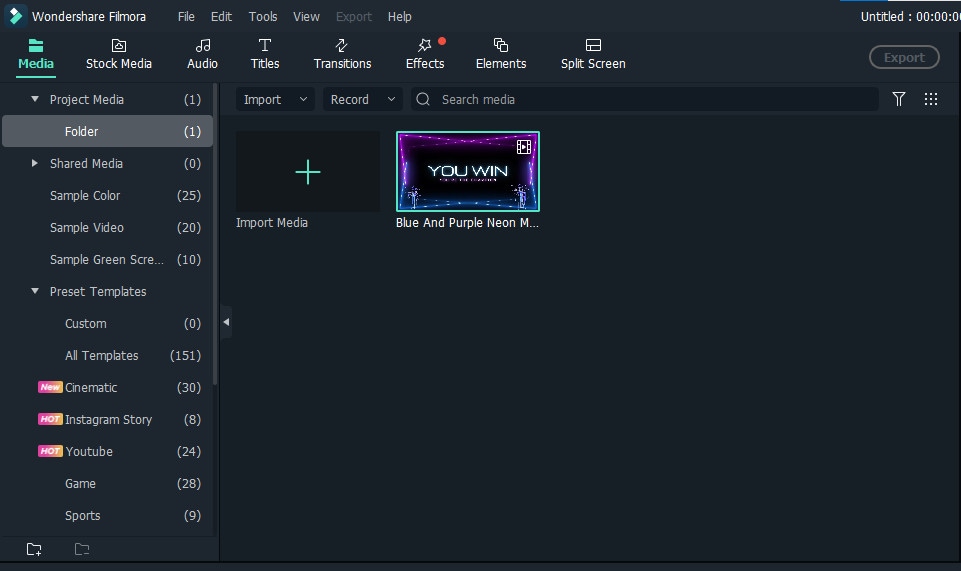Switch to the Stock Media tab

click(x=118, y=55)
